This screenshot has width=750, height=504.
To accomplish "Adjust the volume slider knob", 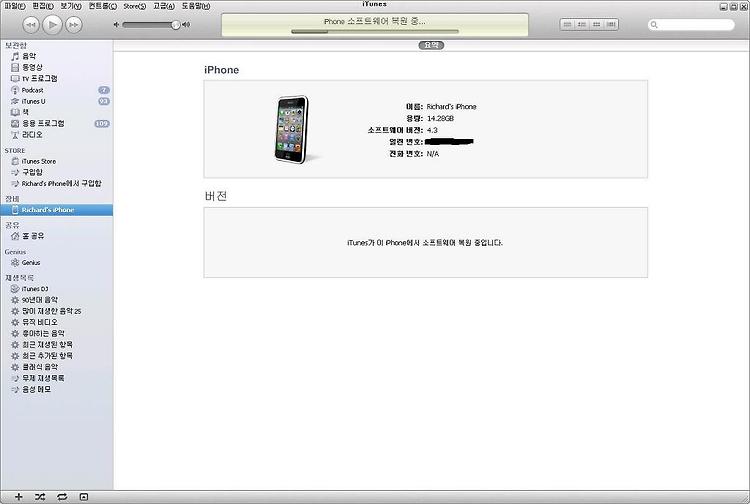I will point(176,25).
